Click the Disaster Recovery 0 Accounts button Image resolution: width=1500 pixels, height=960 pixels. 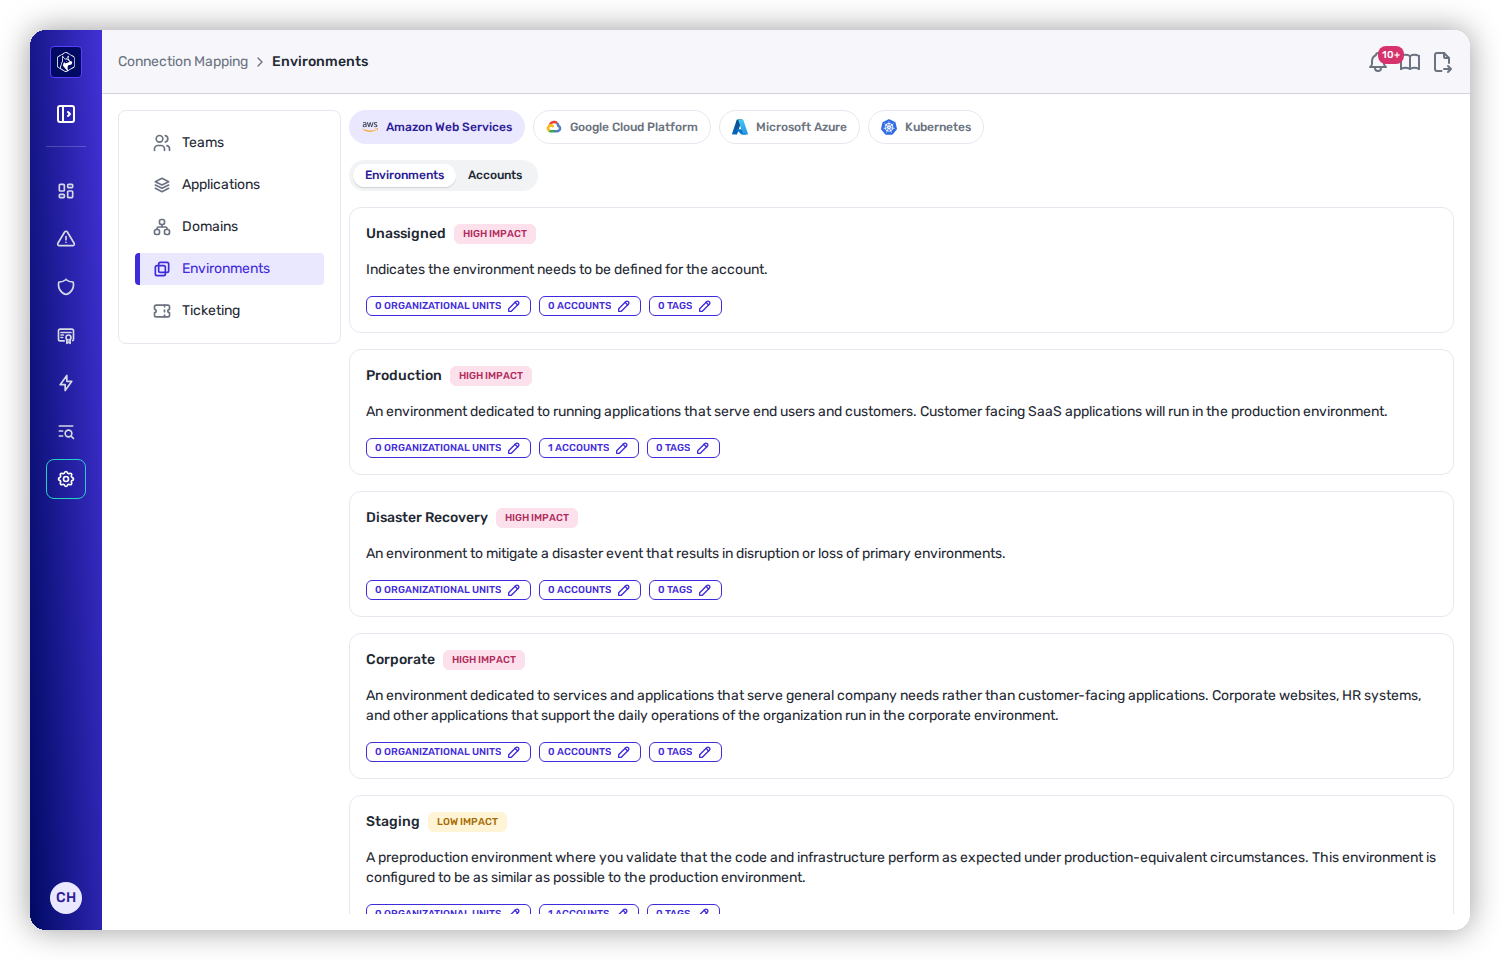coord(590,590)
